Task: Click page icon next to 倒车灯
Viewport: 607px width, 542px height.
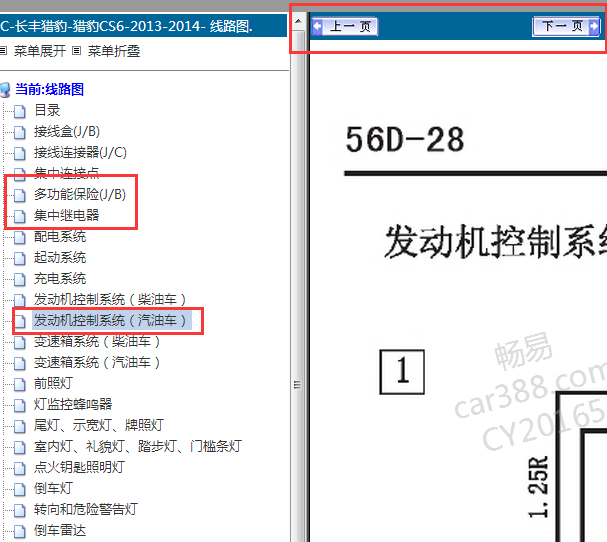Action: click(20, 489)
